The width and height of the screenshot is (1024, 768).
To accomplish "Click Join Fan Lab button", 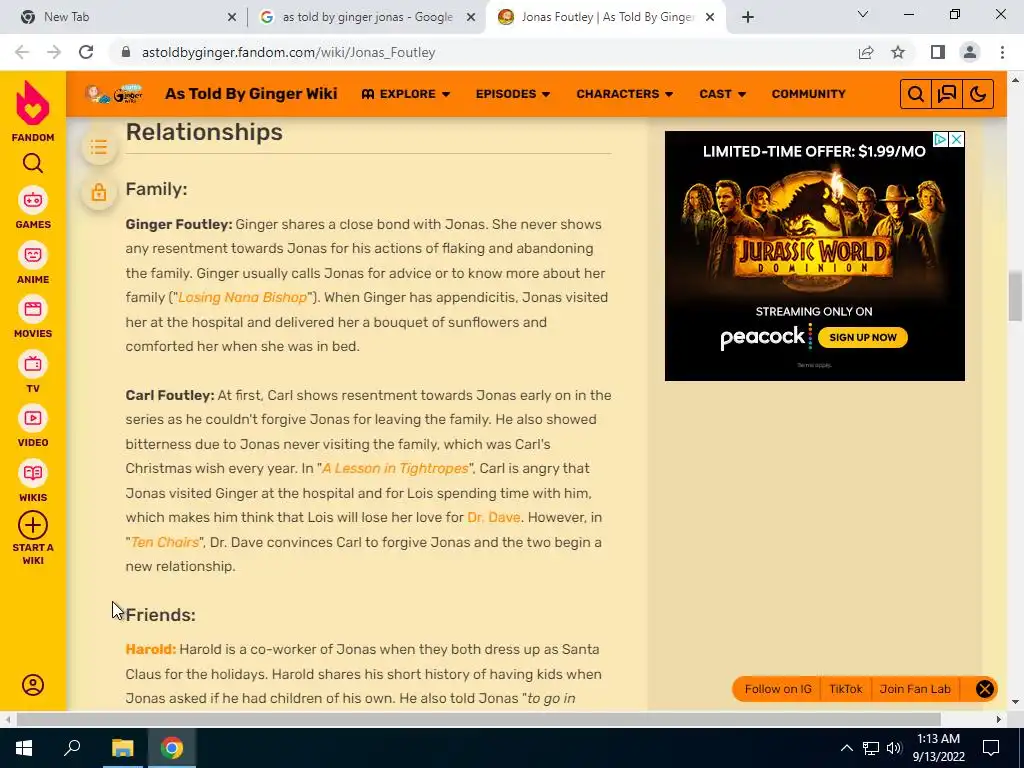I will 915,689.
